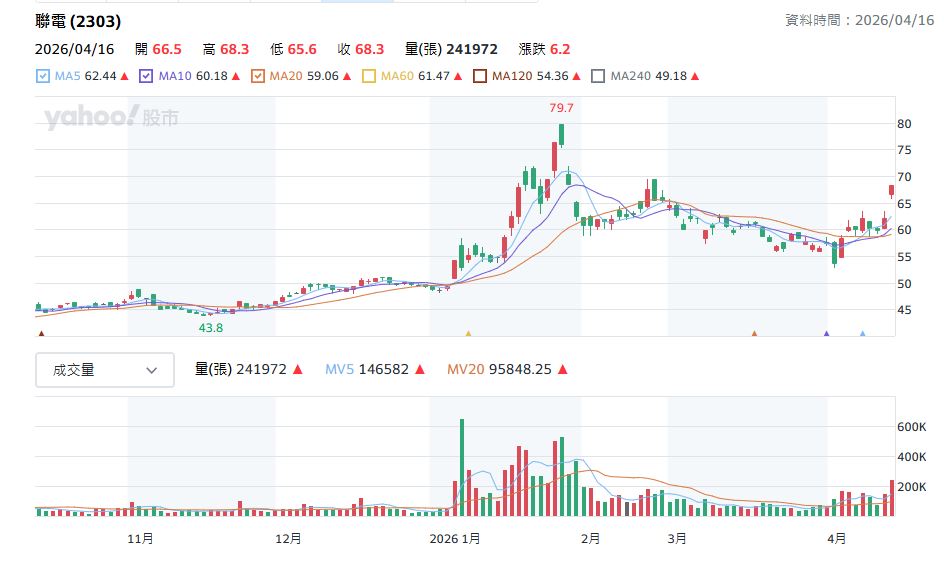Image resolution: width=944 pixels, height=570 pixels.
Task: Select the tallest green volume bar in January
Action: tap(462, 467)
